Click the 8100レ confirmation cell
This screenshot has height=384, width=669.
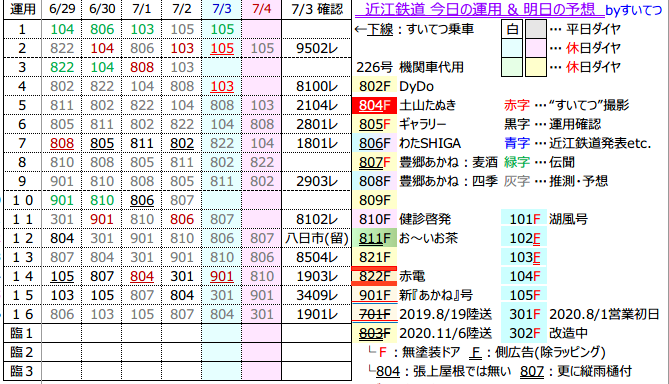click(317, 86)
